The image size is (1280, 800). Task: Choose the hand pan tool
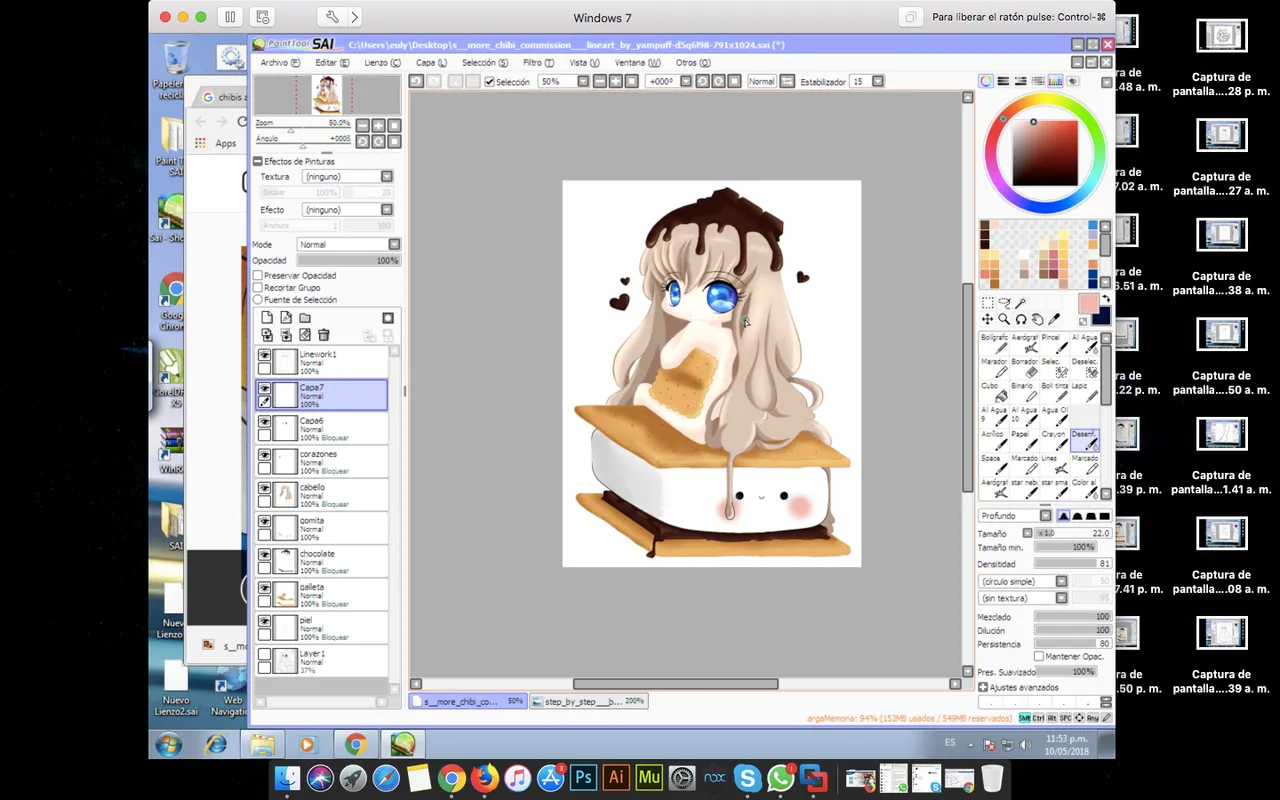(x=1037, y=319)
